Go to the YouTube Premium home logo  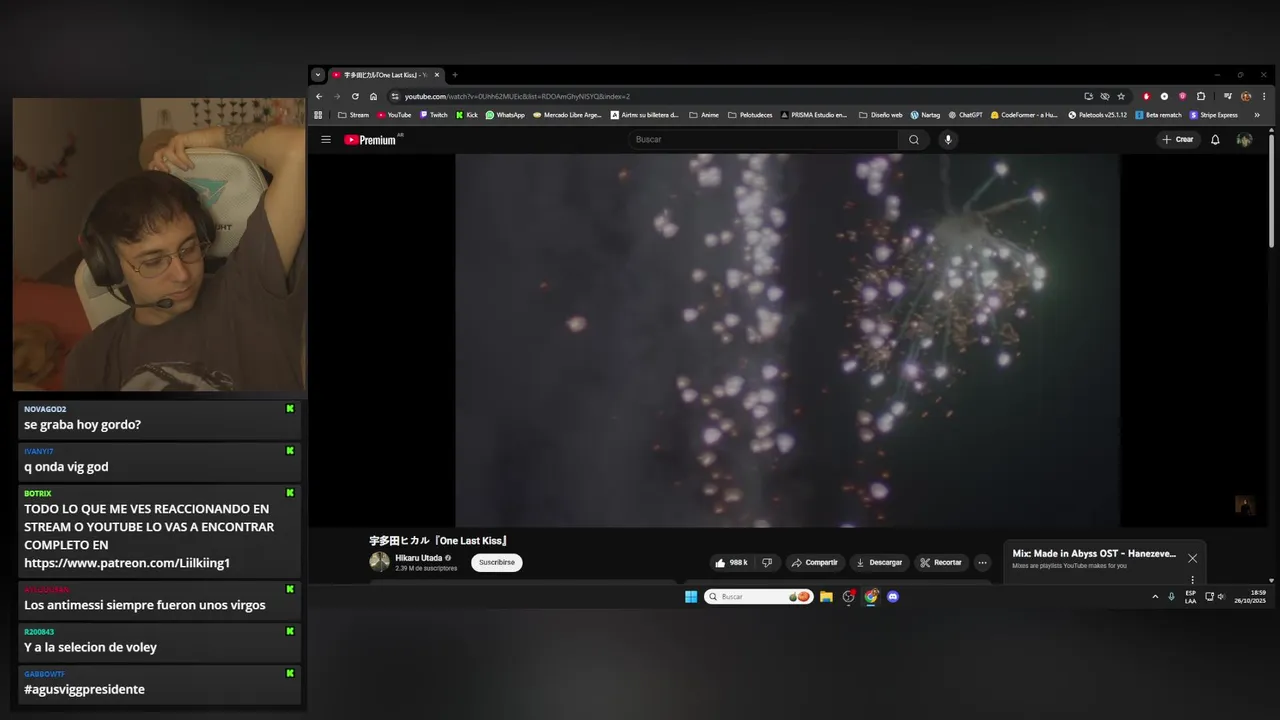click(371, 140)
